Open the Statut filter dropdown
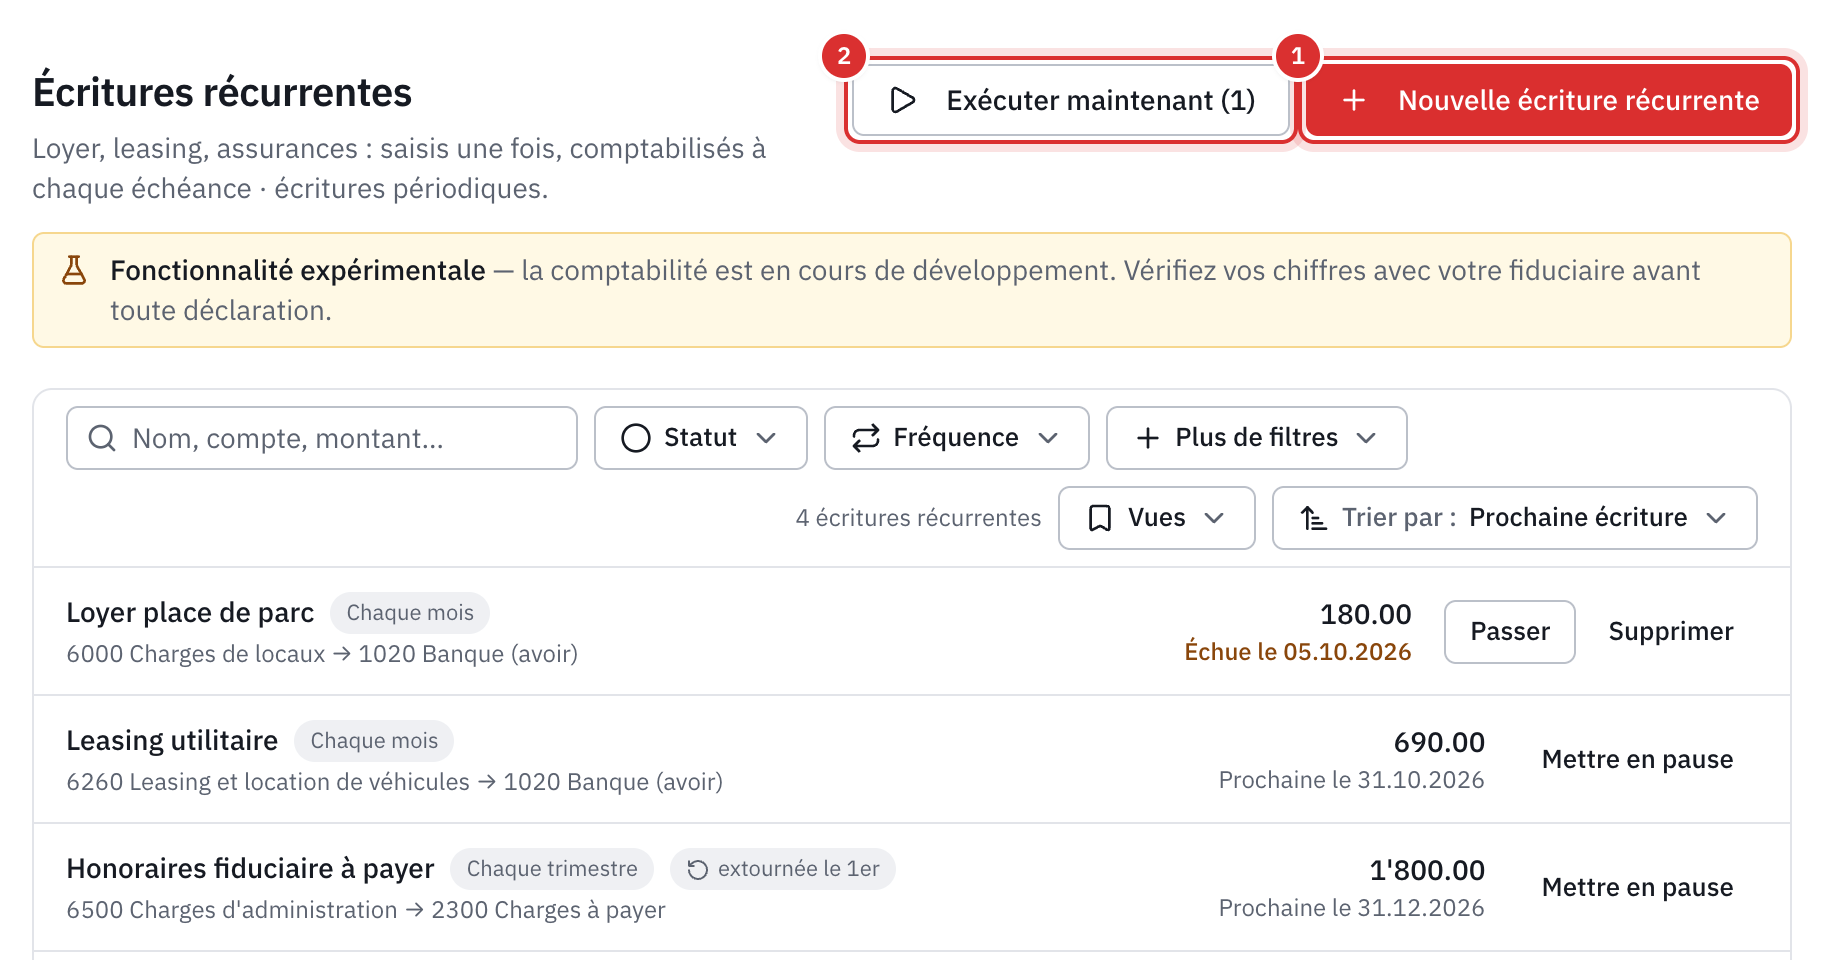Viewport: 1824px width, 960px height. coord(701,438)
